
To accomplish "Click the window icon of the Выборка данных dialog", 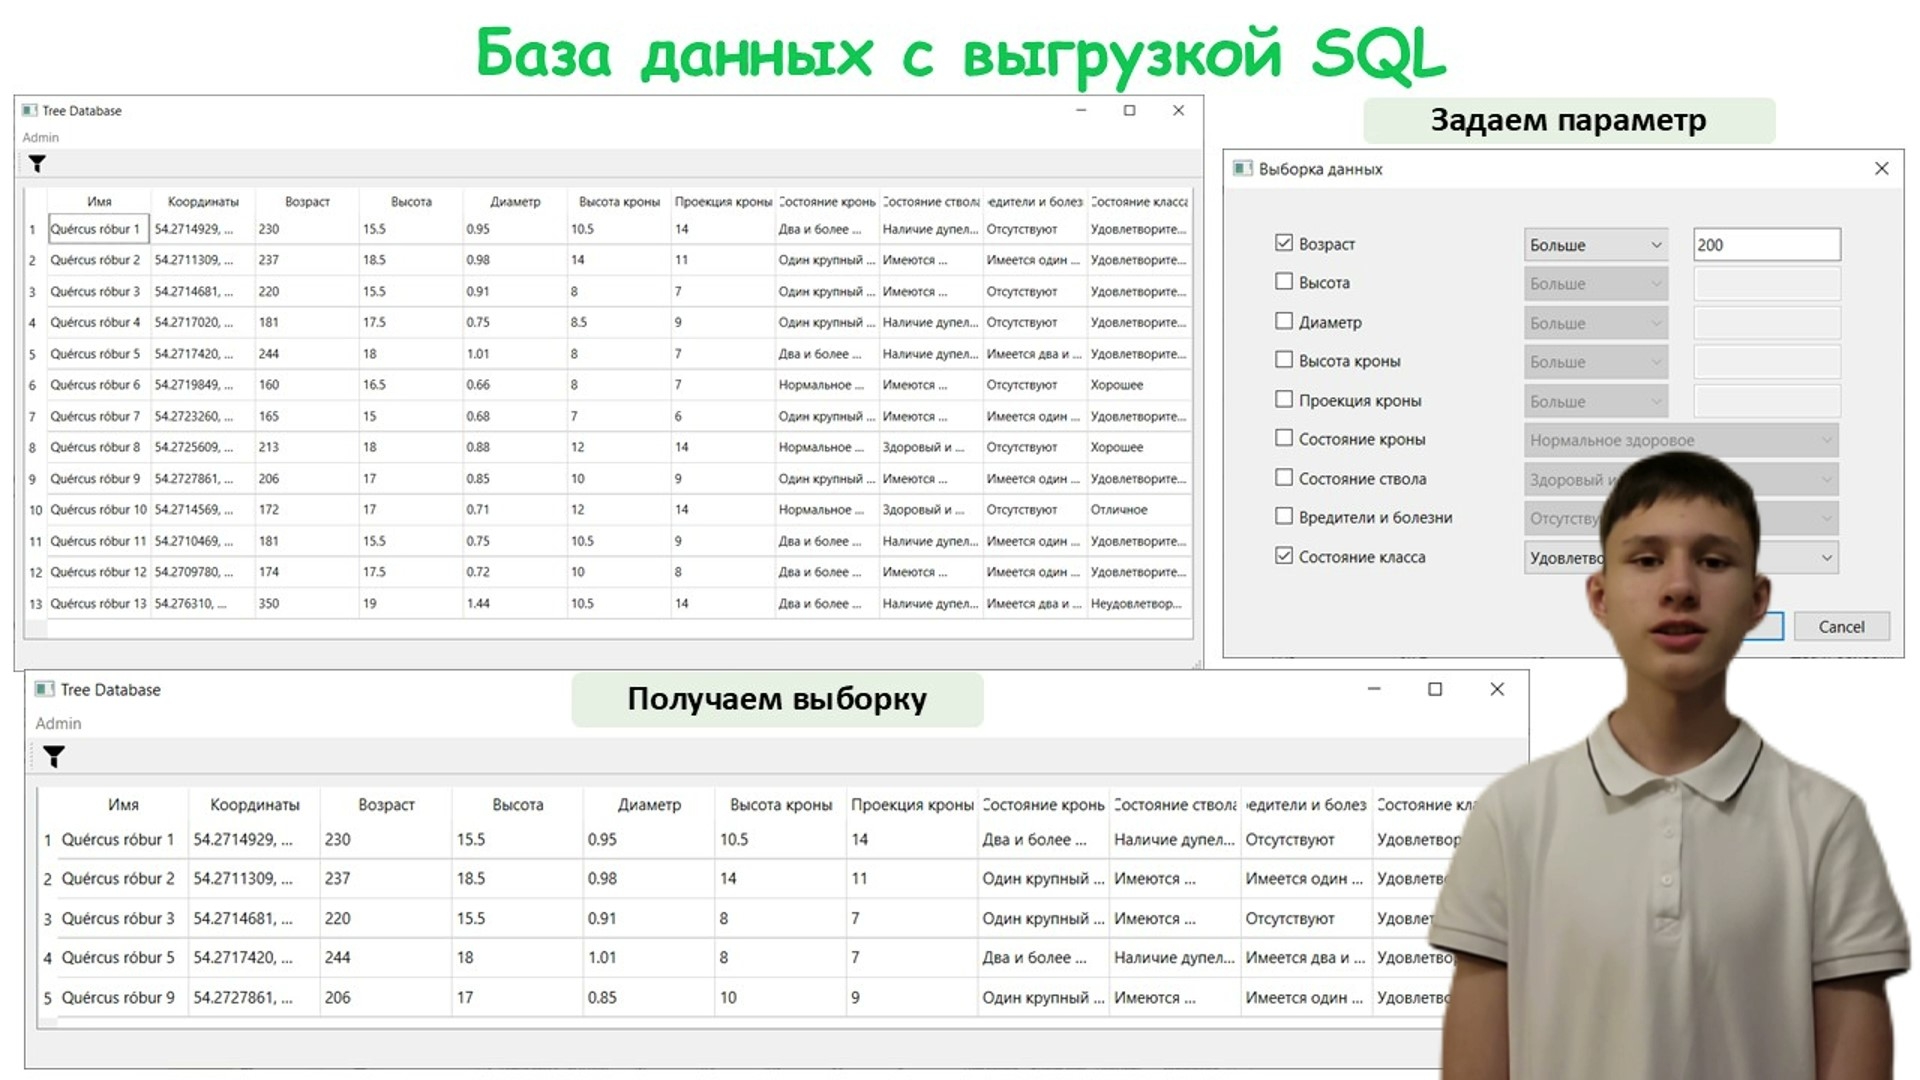I will (x=1241, y=168).
